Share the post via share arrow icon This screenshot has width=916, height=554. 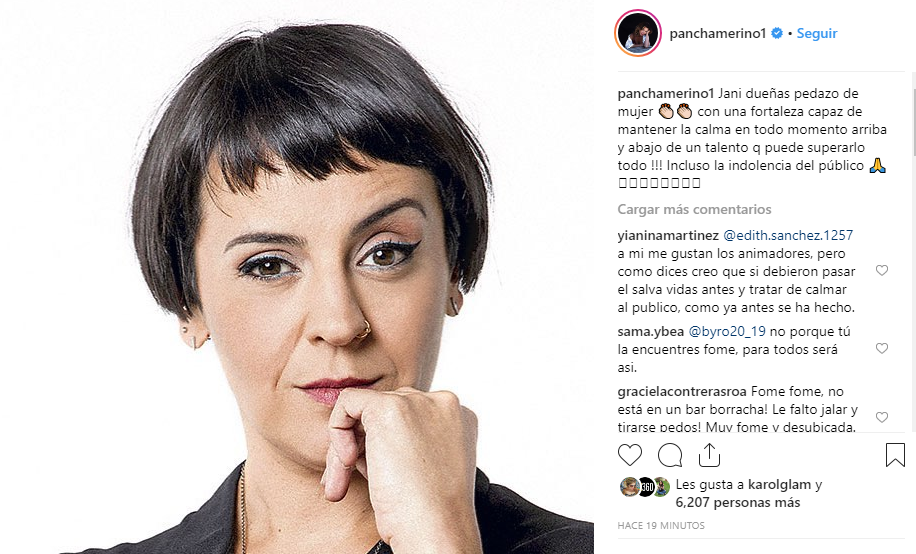[x=709, y=455]
